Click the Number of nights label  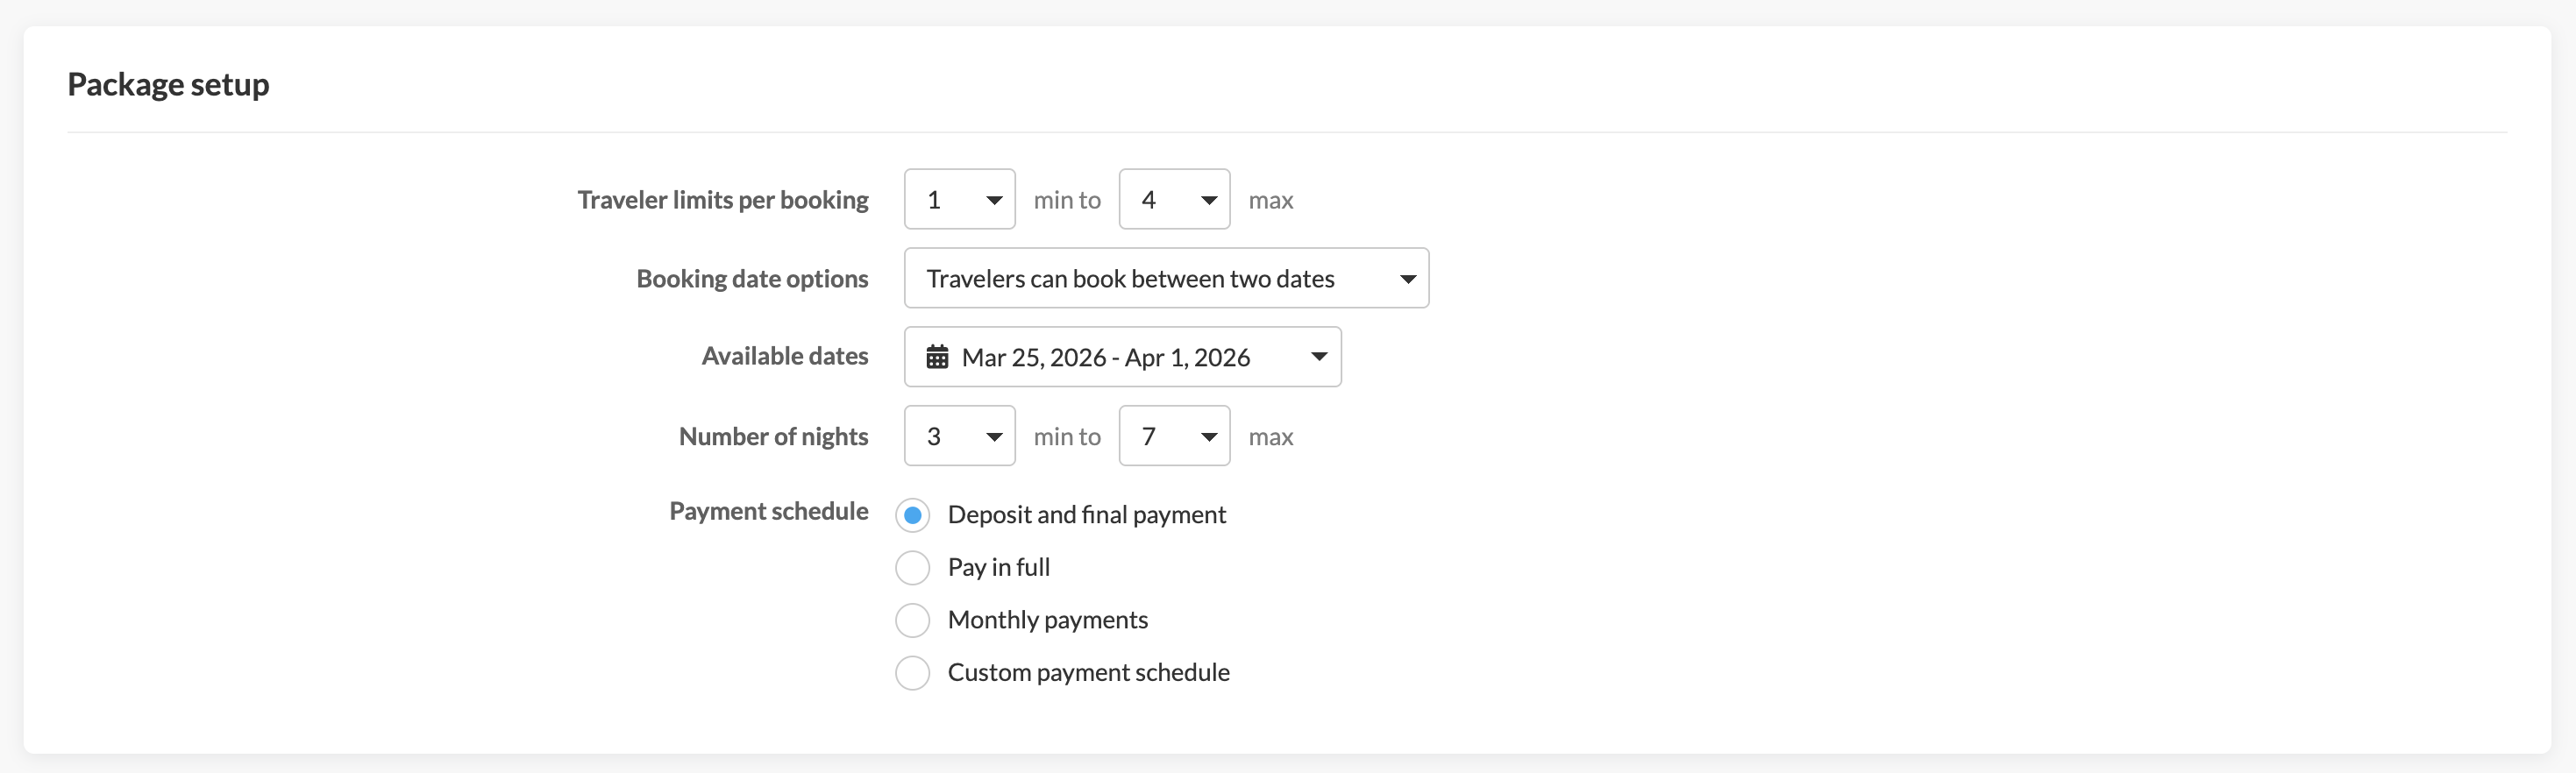(x=773, y=437)
